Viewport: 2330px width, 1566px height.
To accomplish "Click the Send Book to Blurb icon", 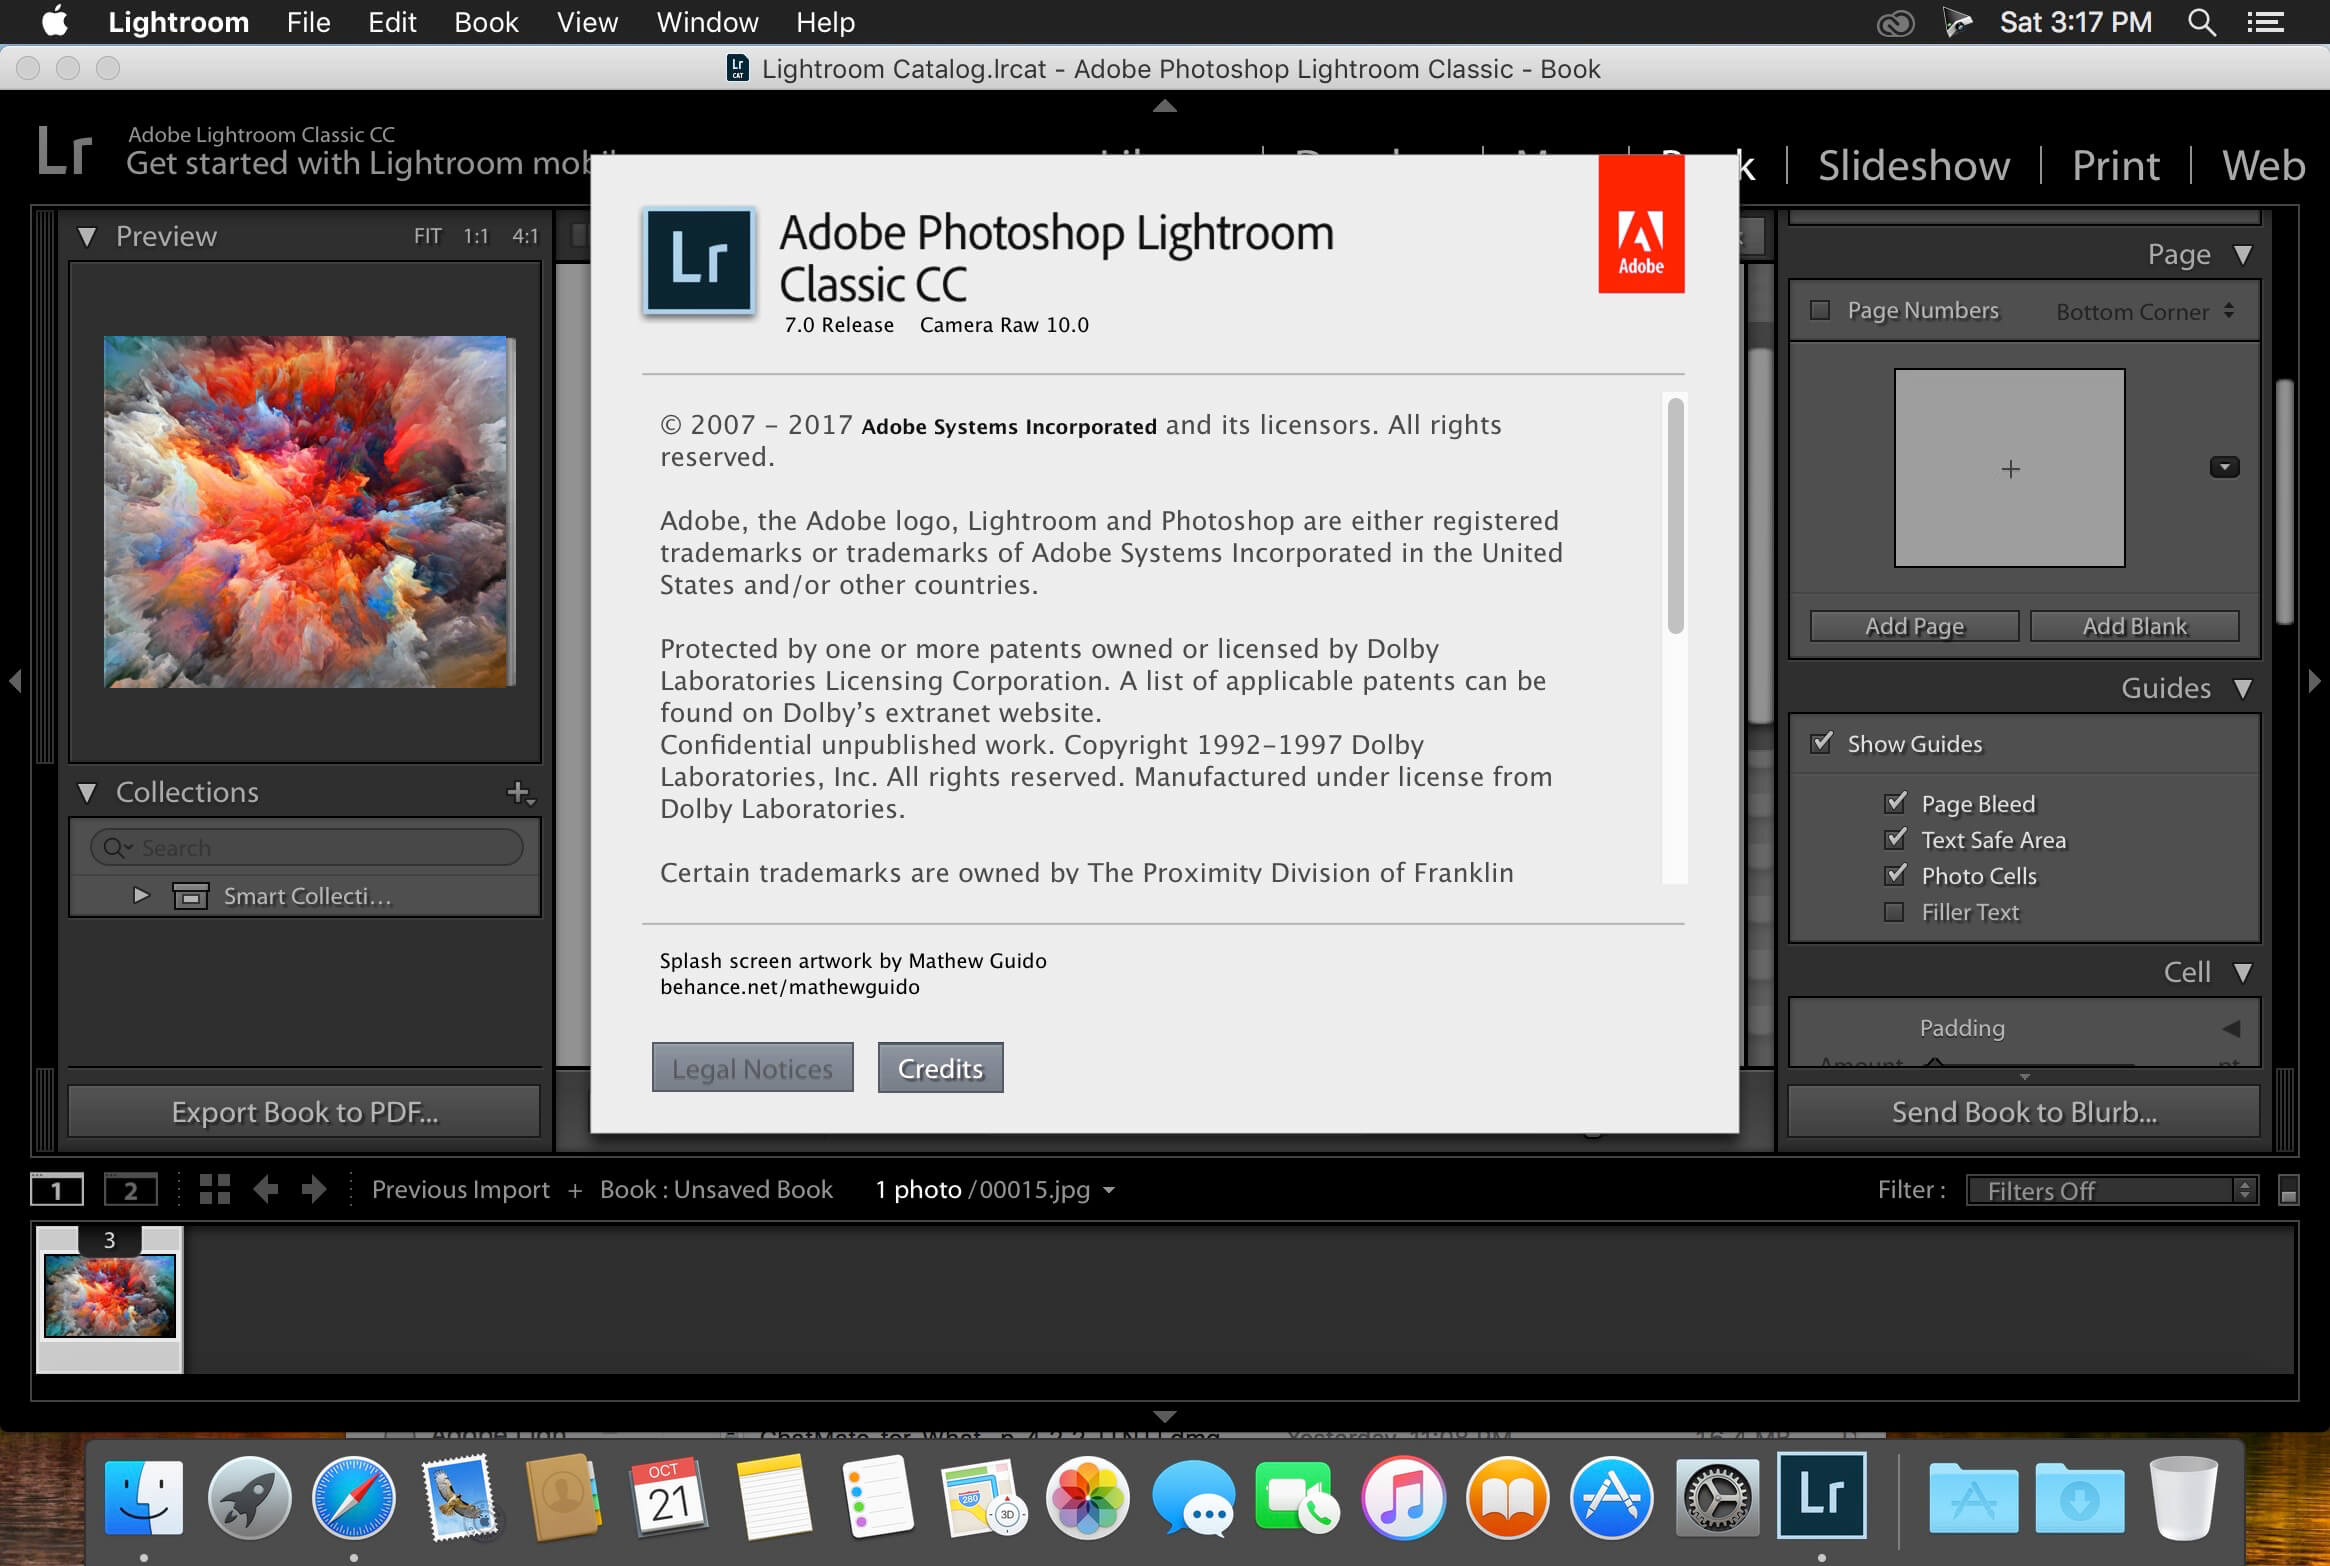I will pyautogui.click(x=2026, y=1113).
